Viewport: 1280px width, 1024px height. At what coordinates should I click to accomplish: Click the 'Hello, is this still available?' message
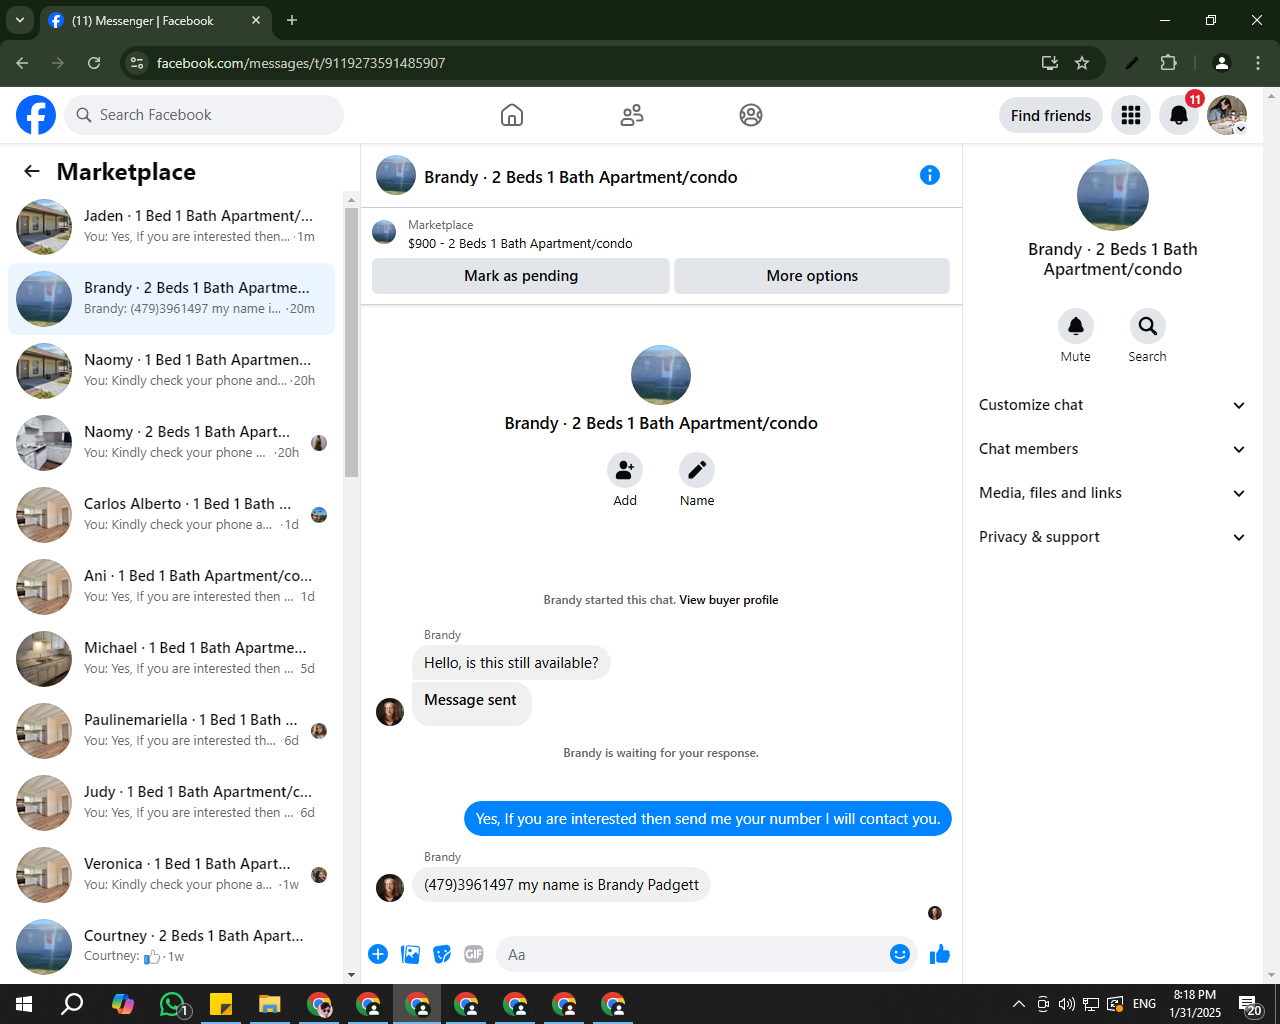[x=511, y=663]
